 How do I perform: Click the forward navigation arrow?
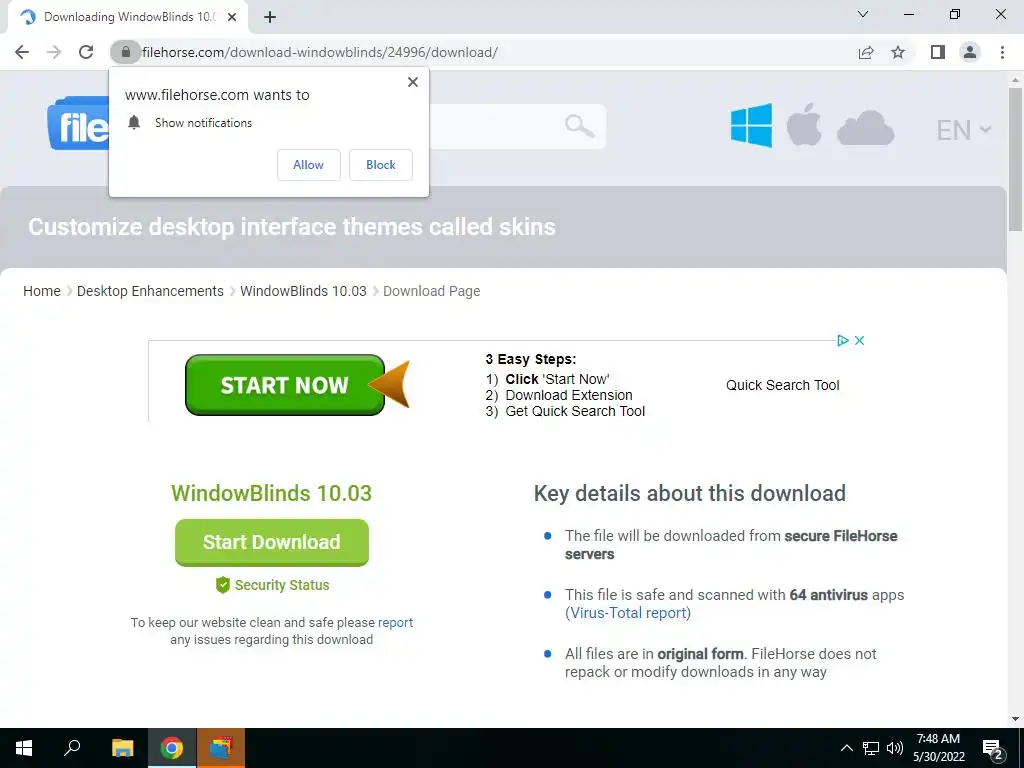point(54,52)
